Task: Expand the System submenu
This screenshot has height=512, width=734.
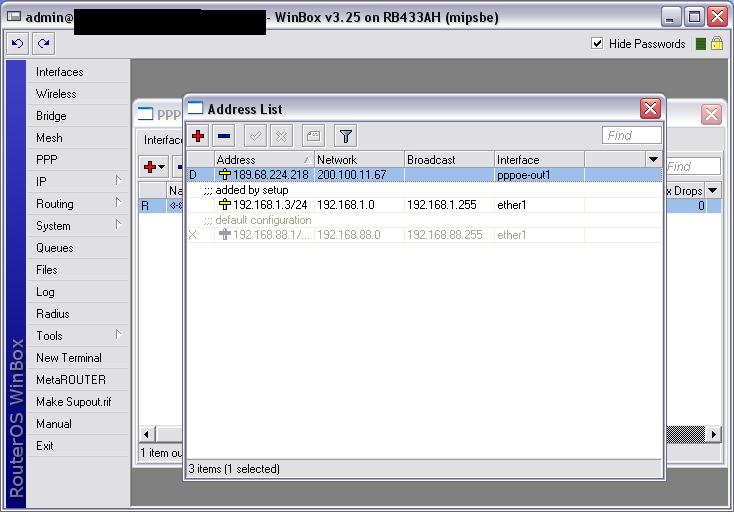Action: pos(77,226)
